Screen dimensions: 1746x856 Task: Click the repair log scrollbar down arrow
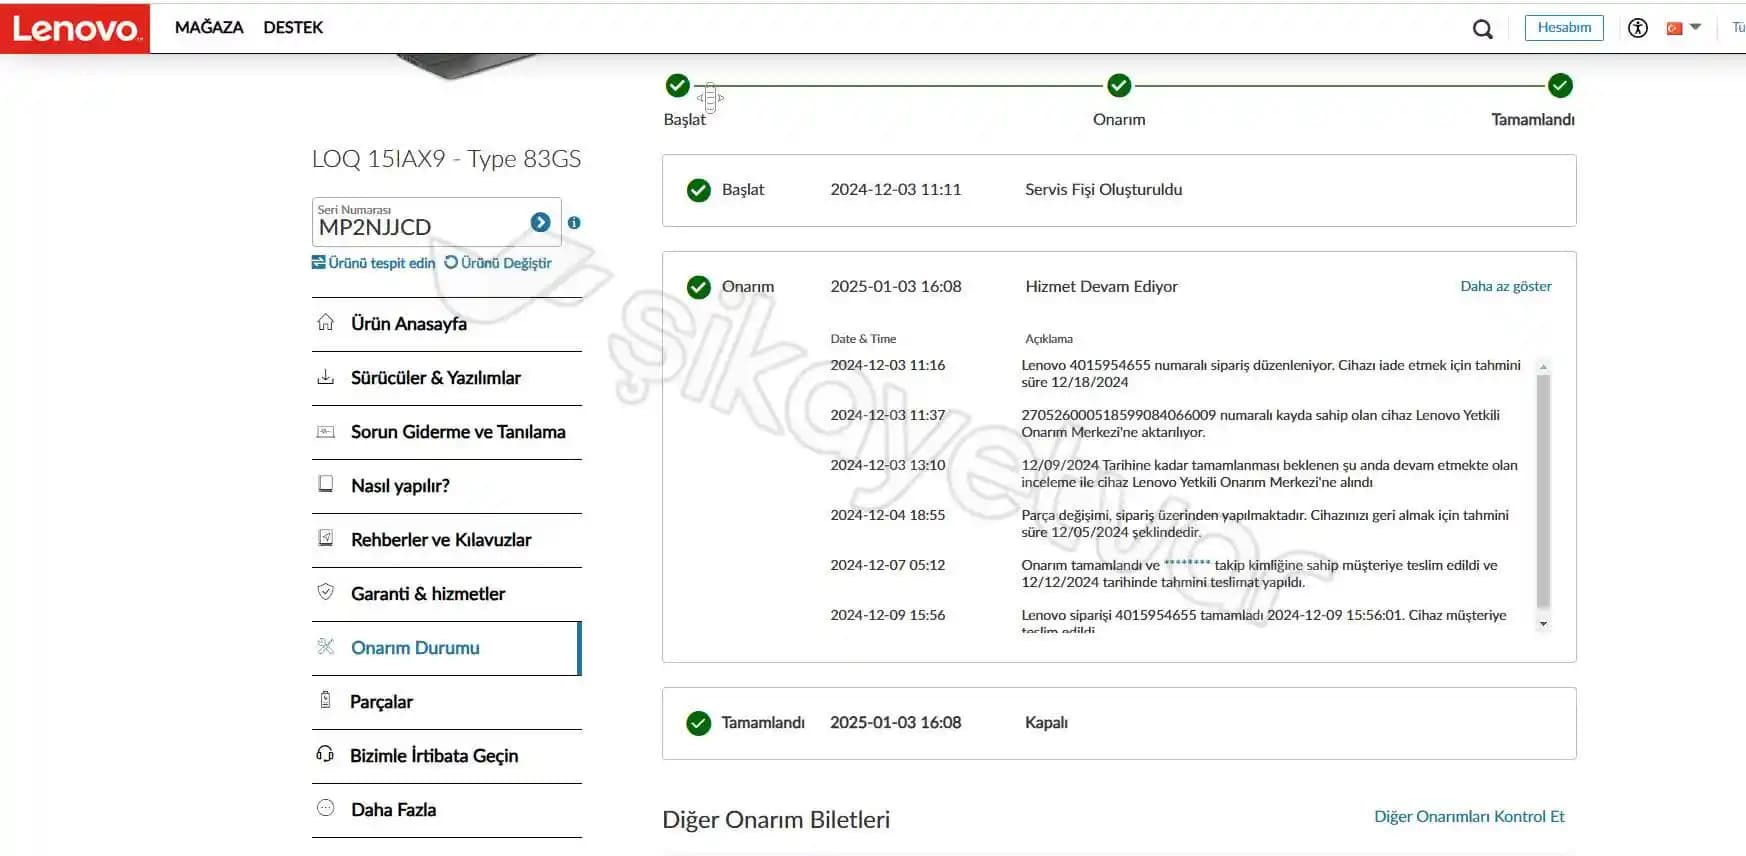coord(1543,623)
